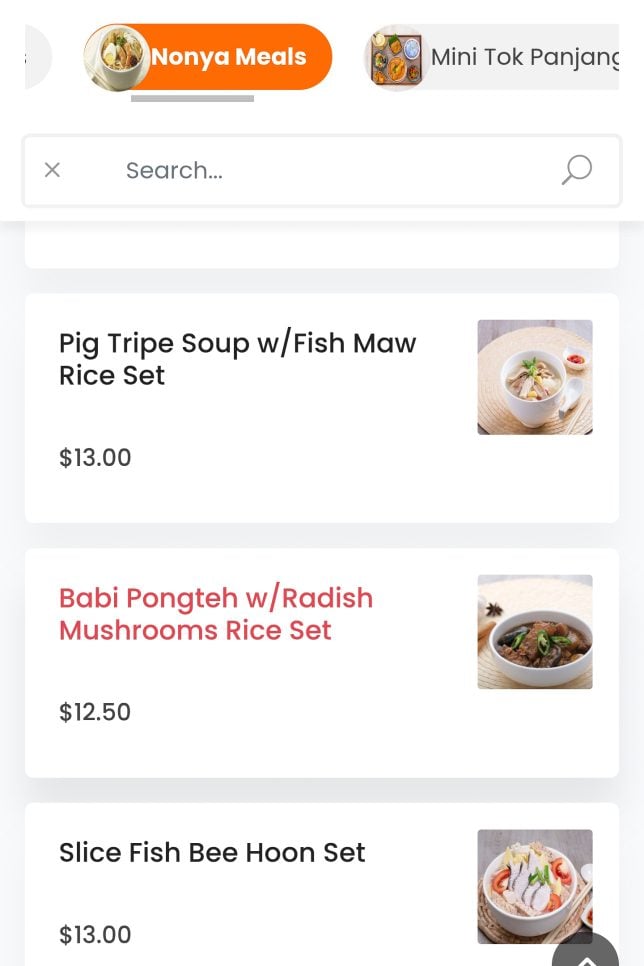The image size is (644, 966).
Task: Open Slice Fish Bee Hoon Set item
Action: tap(212, 853)
